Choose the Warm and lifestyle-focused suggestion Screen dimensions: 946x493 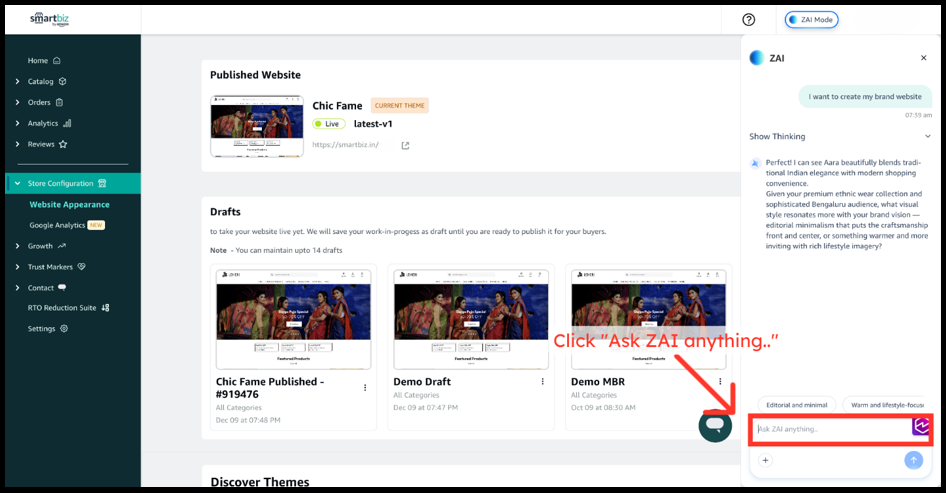(887, 405)
